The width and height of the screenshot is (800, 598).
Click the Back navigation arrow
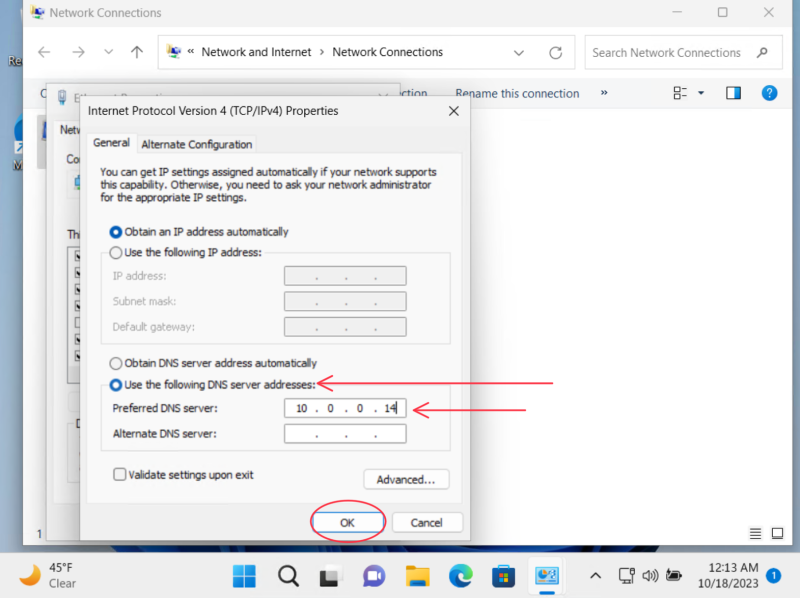coord(44,52)
